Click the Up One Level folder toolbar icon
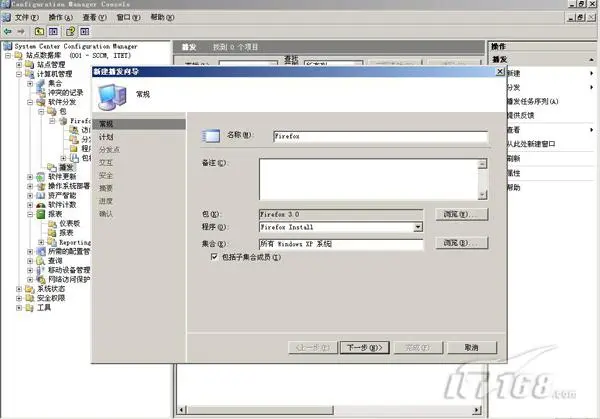 [x=39, y=31]
